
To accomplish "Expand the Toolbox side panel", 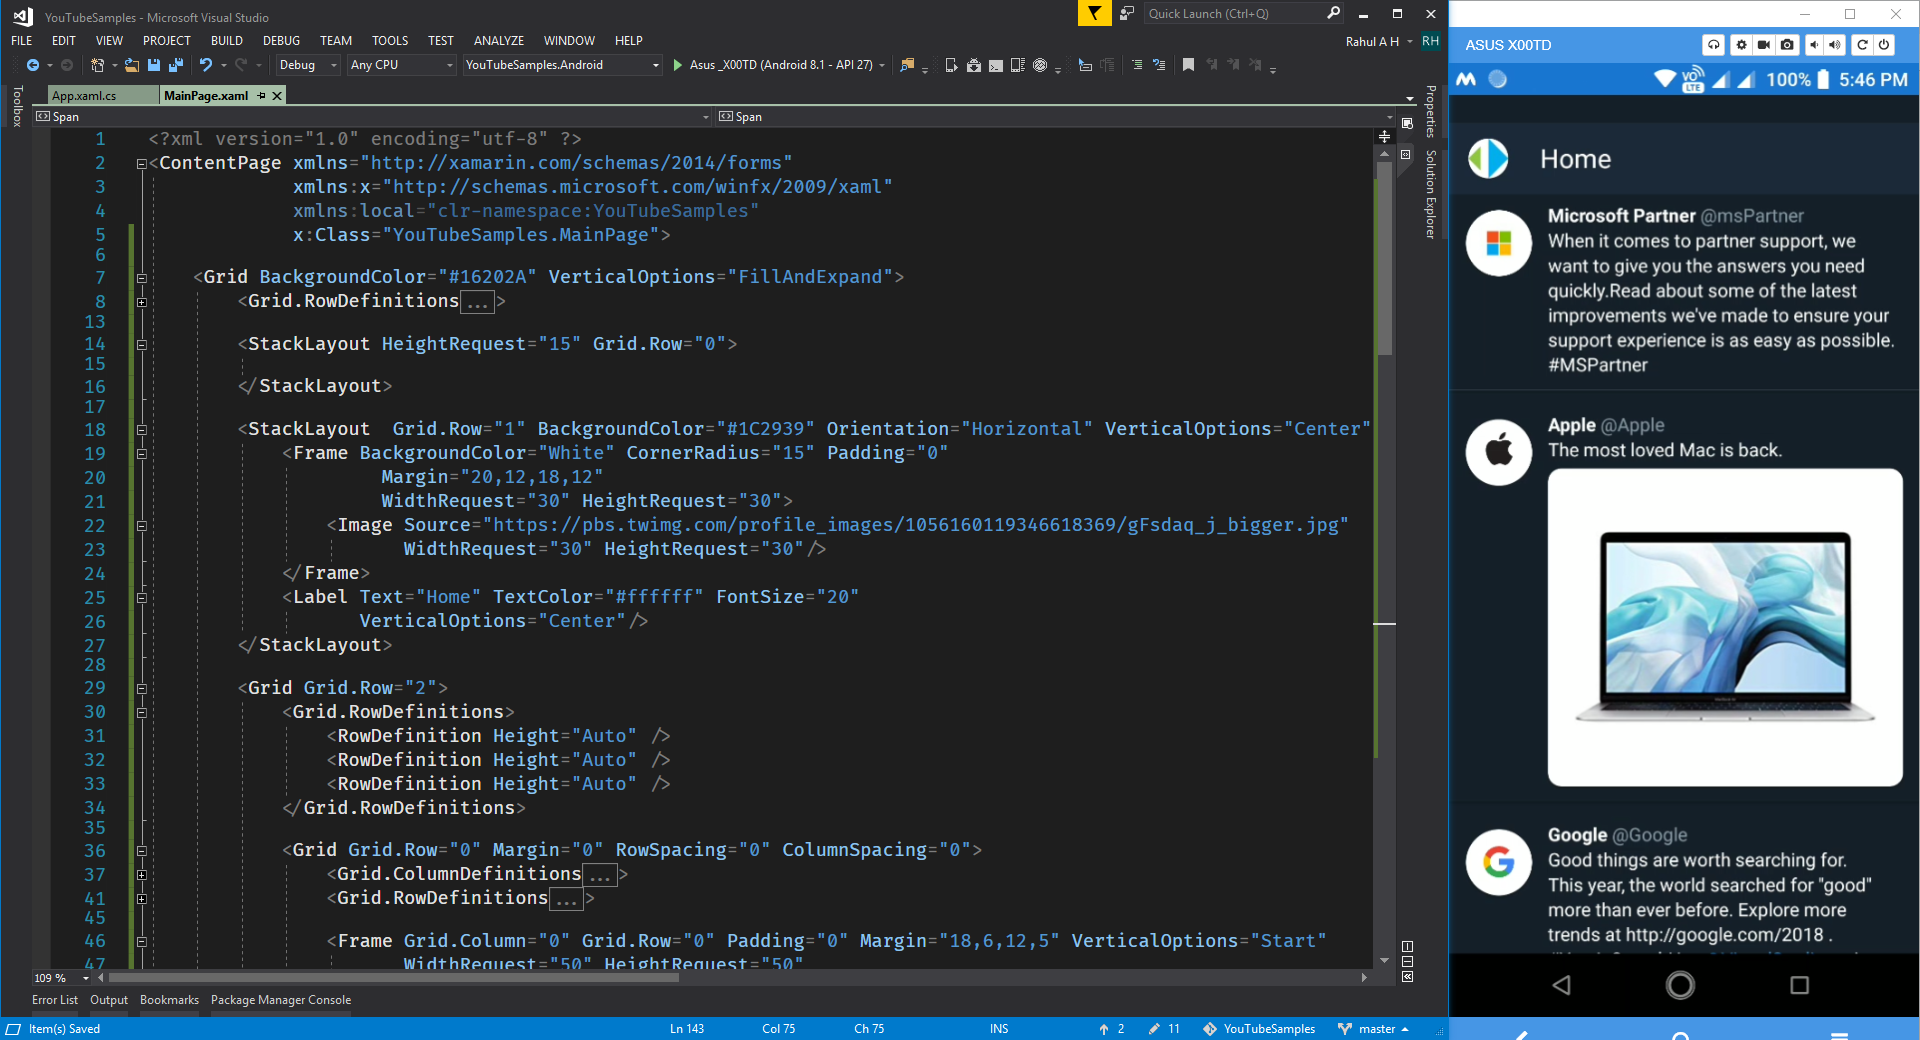I will point(17,106).
